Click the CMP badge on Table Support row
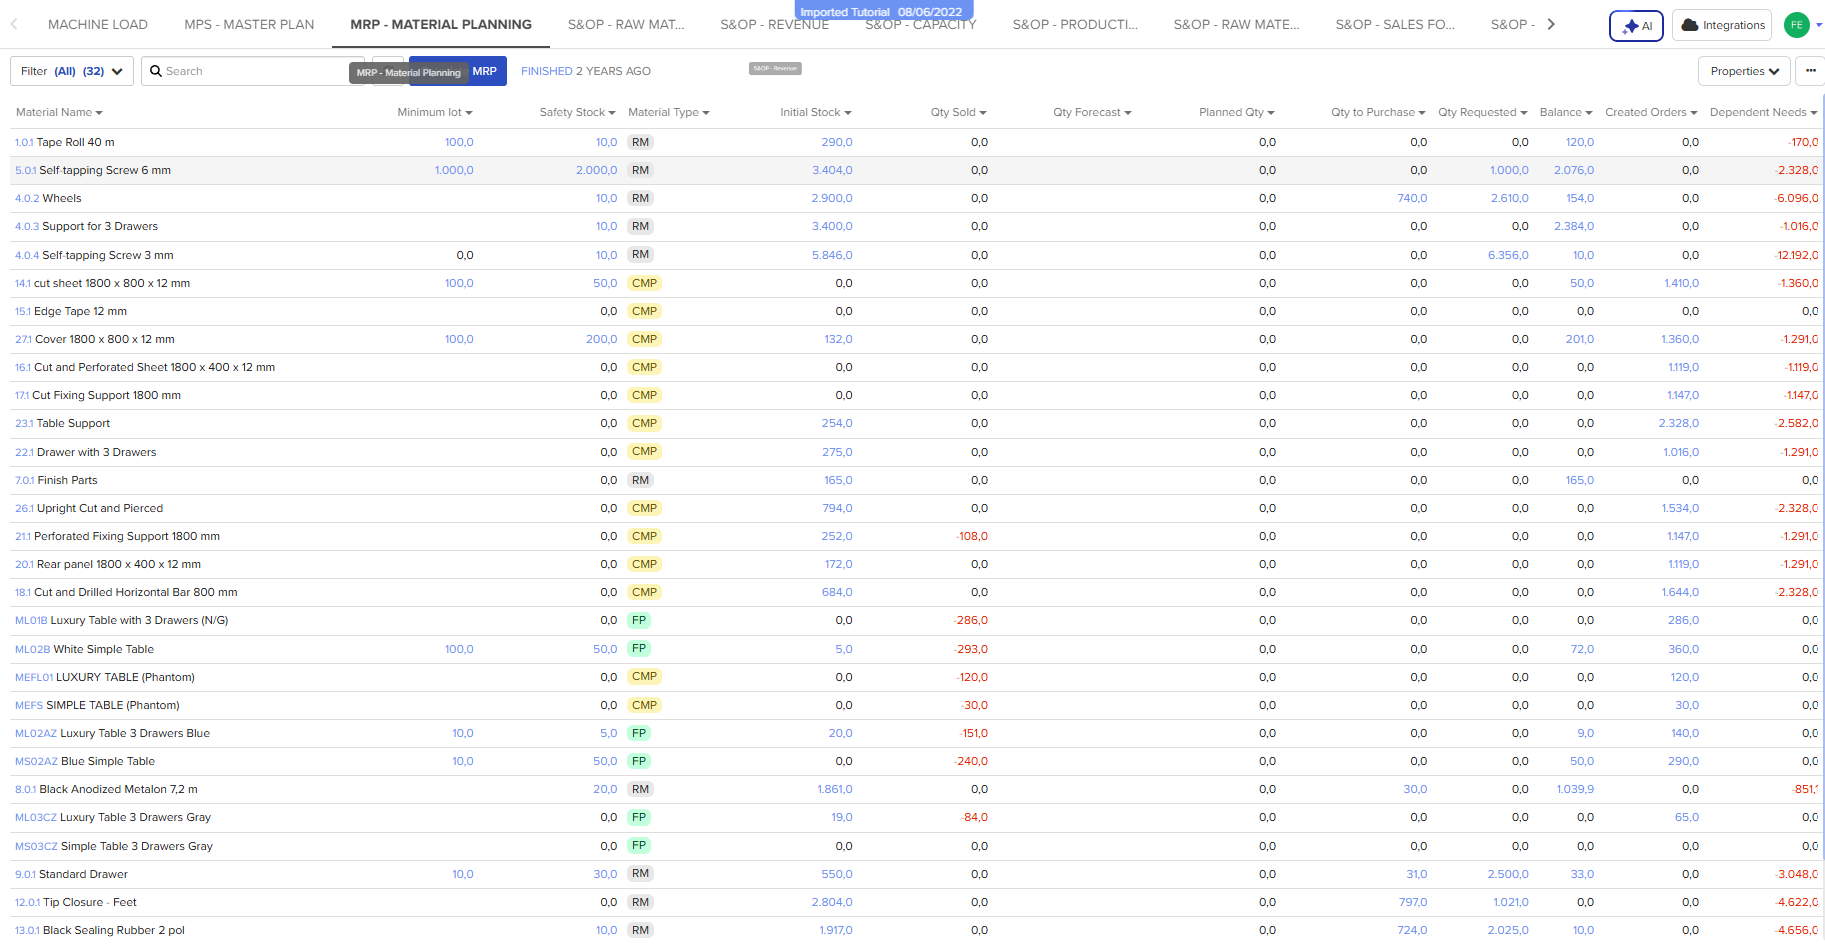Image resolution: width=1825 pixels, height=946 pixels. (x=645, y=423)
